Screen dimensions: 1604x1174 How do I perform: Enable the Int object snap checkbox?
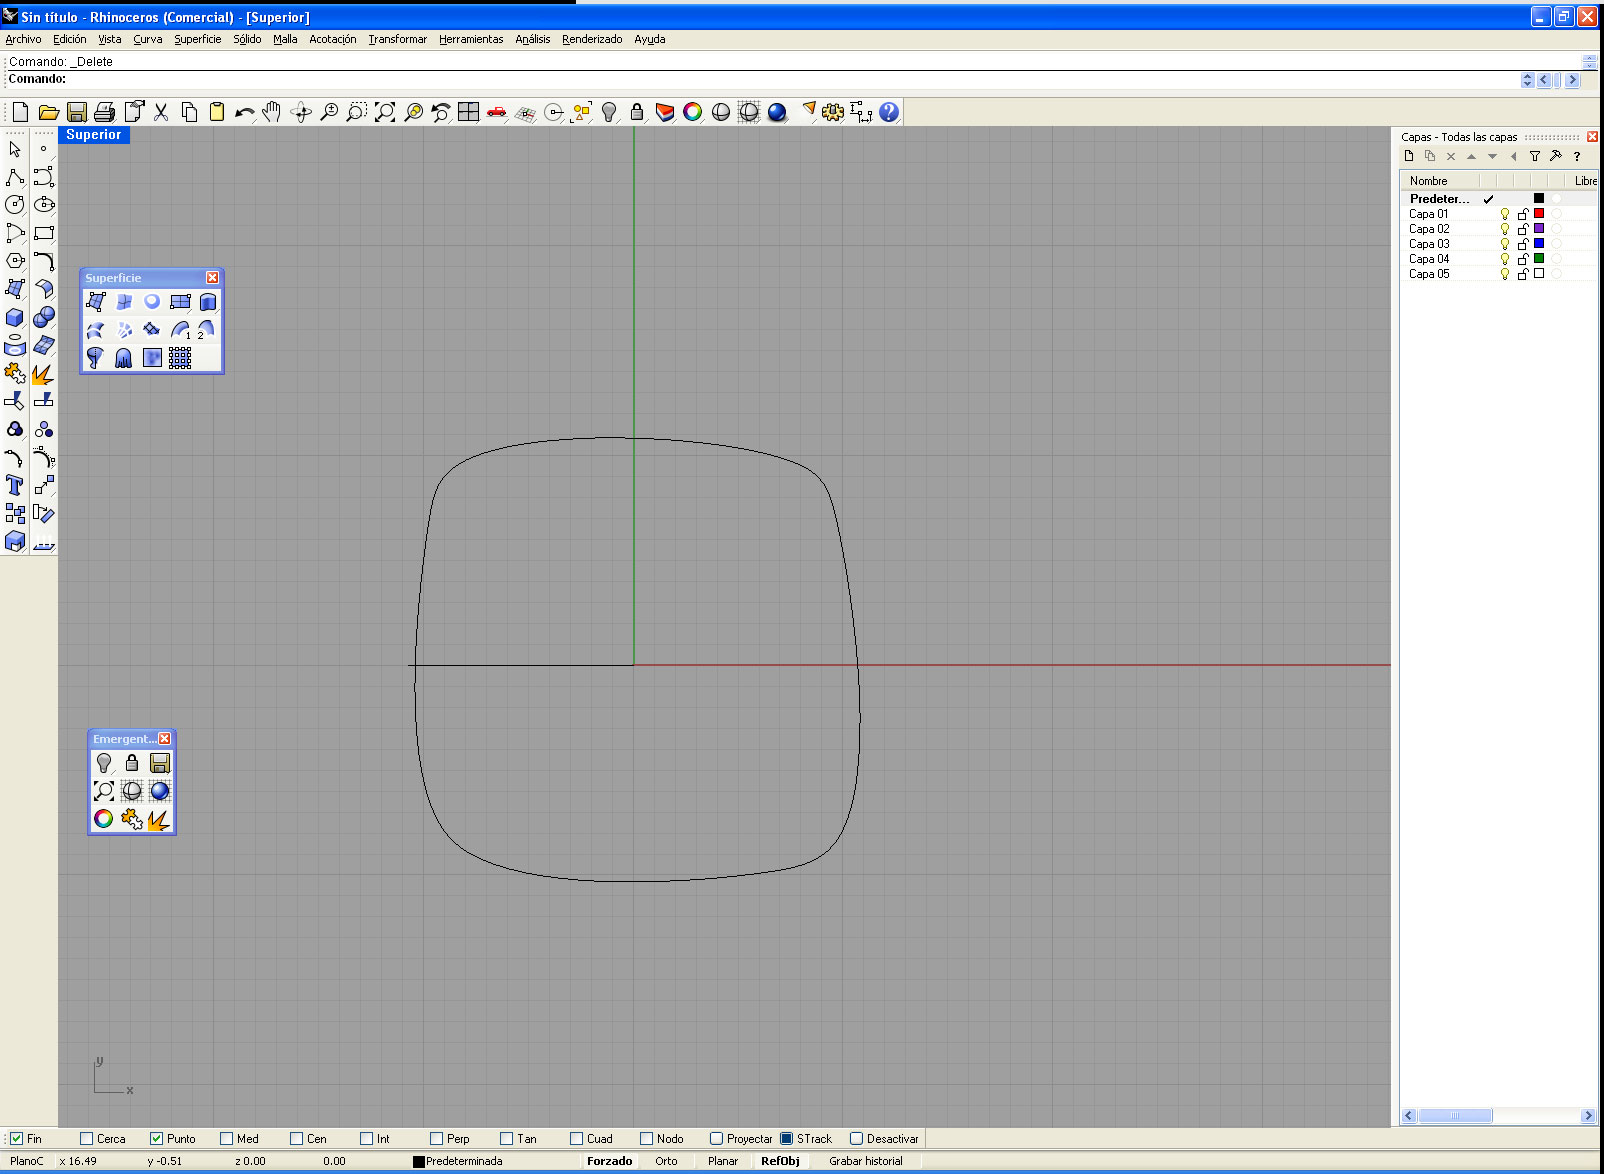366,1138
